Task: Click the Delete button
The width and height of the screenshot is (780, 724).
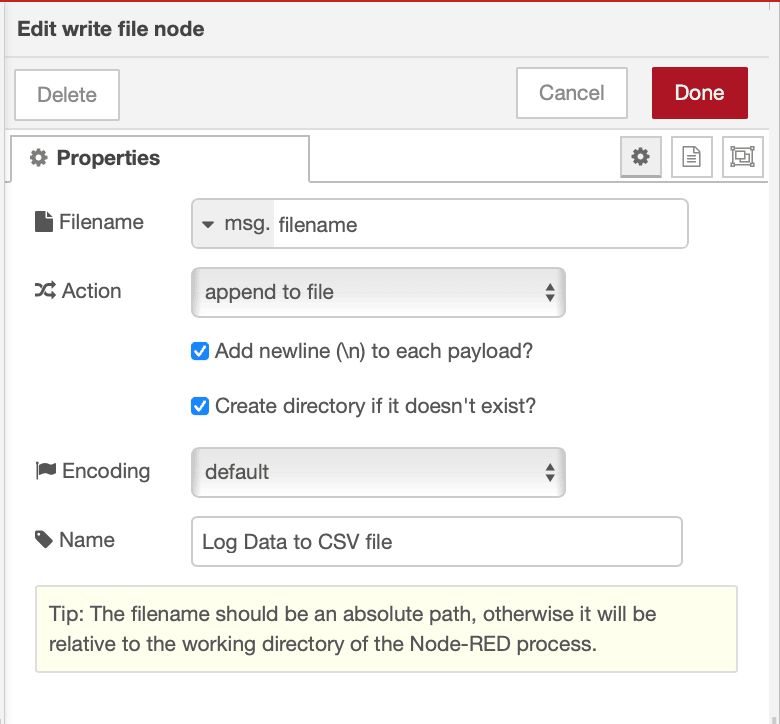Action: click(x=67, y=95)
